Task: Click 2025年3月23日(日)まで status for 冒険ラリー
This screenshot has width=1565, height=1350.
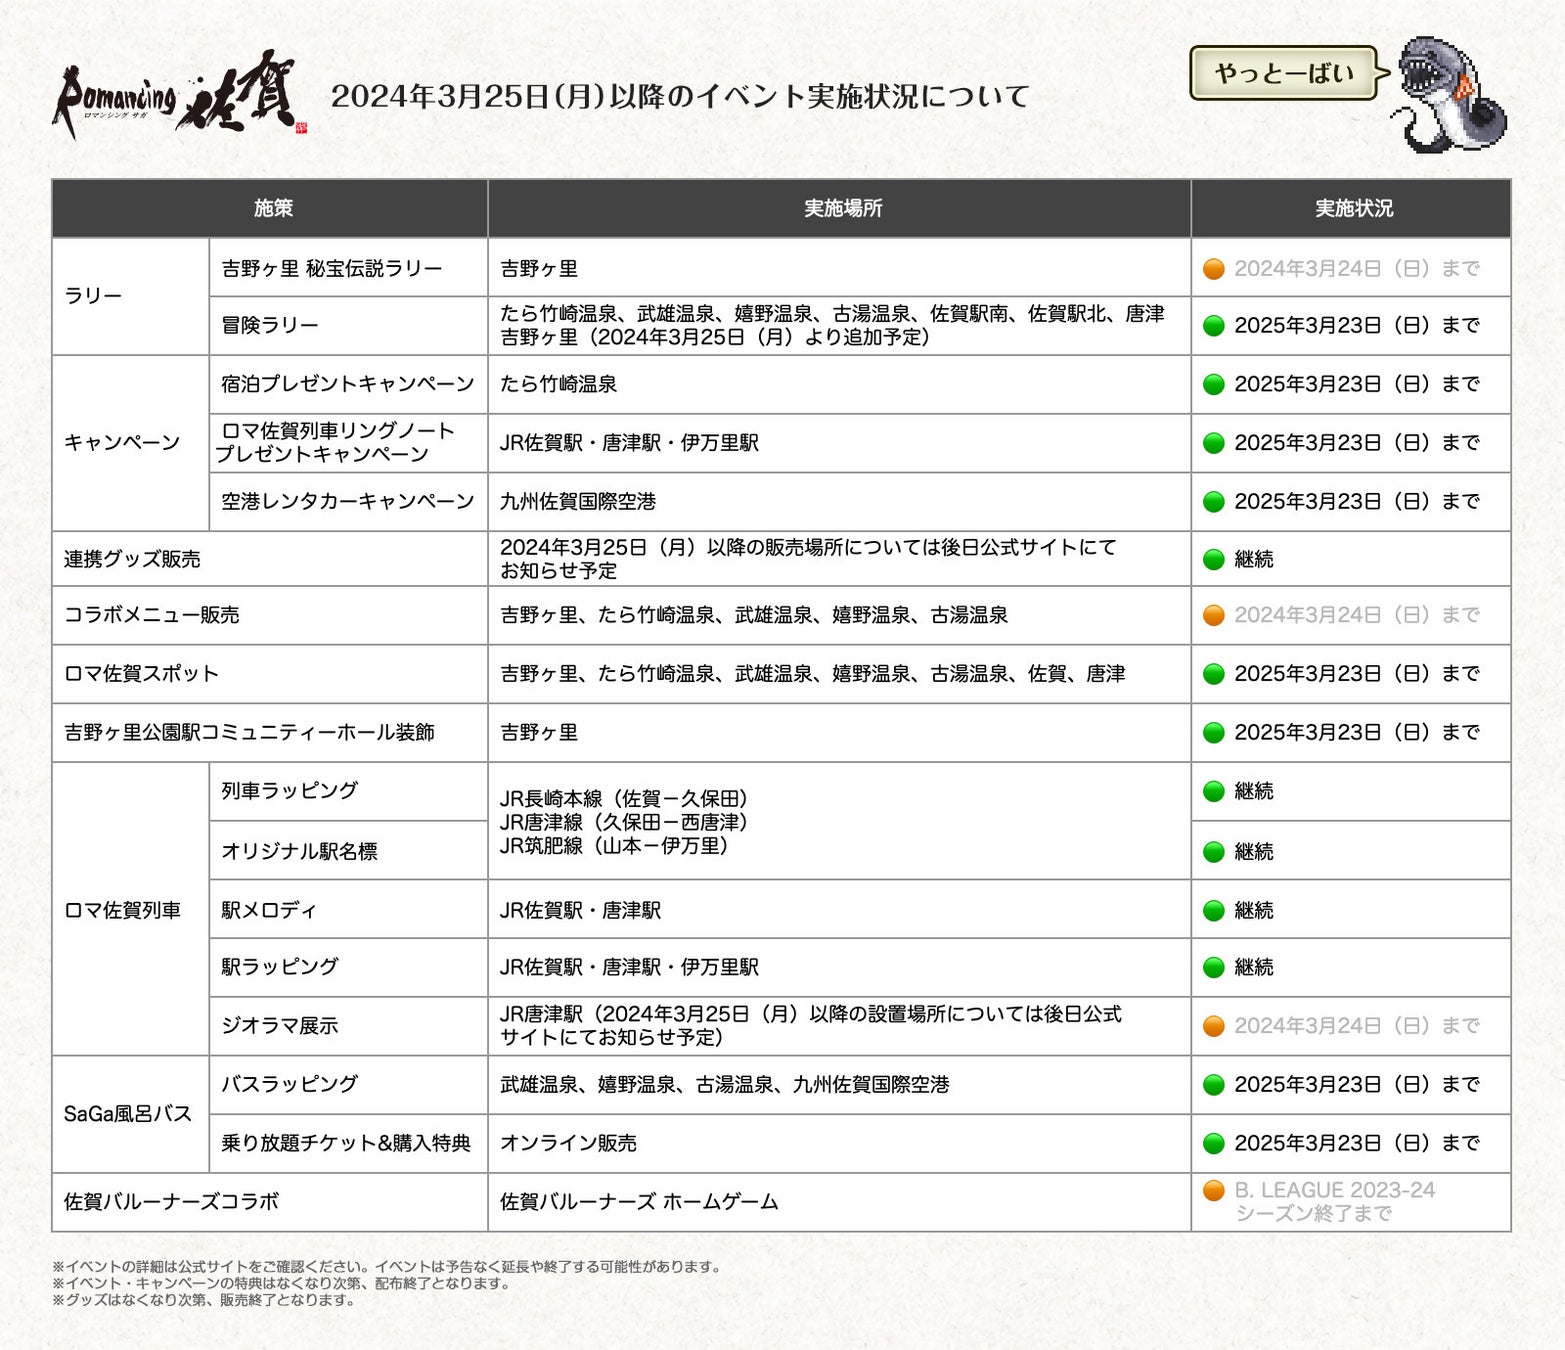Action: coord(1357,326)
